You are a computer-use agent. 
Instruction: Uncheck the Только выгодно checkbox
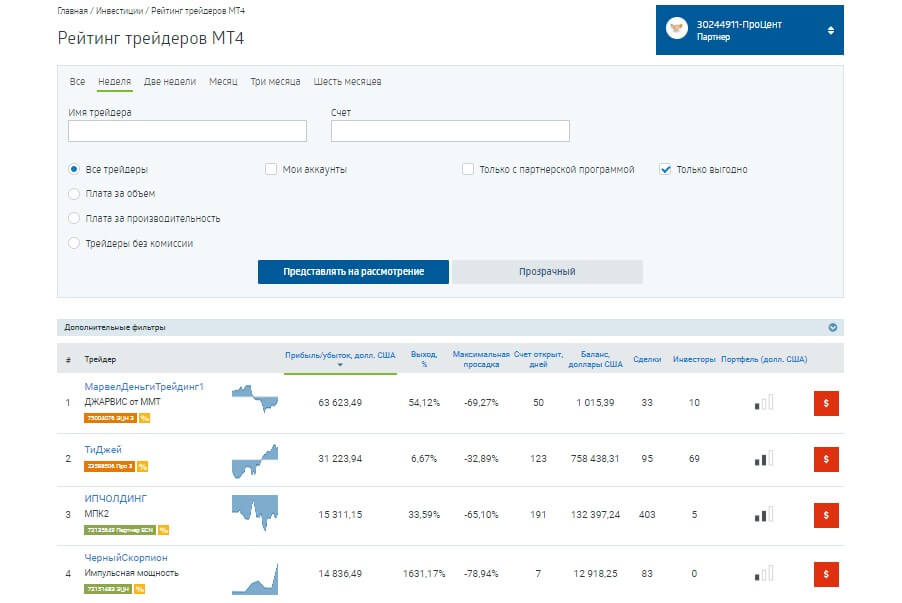[x=665, y=170]
